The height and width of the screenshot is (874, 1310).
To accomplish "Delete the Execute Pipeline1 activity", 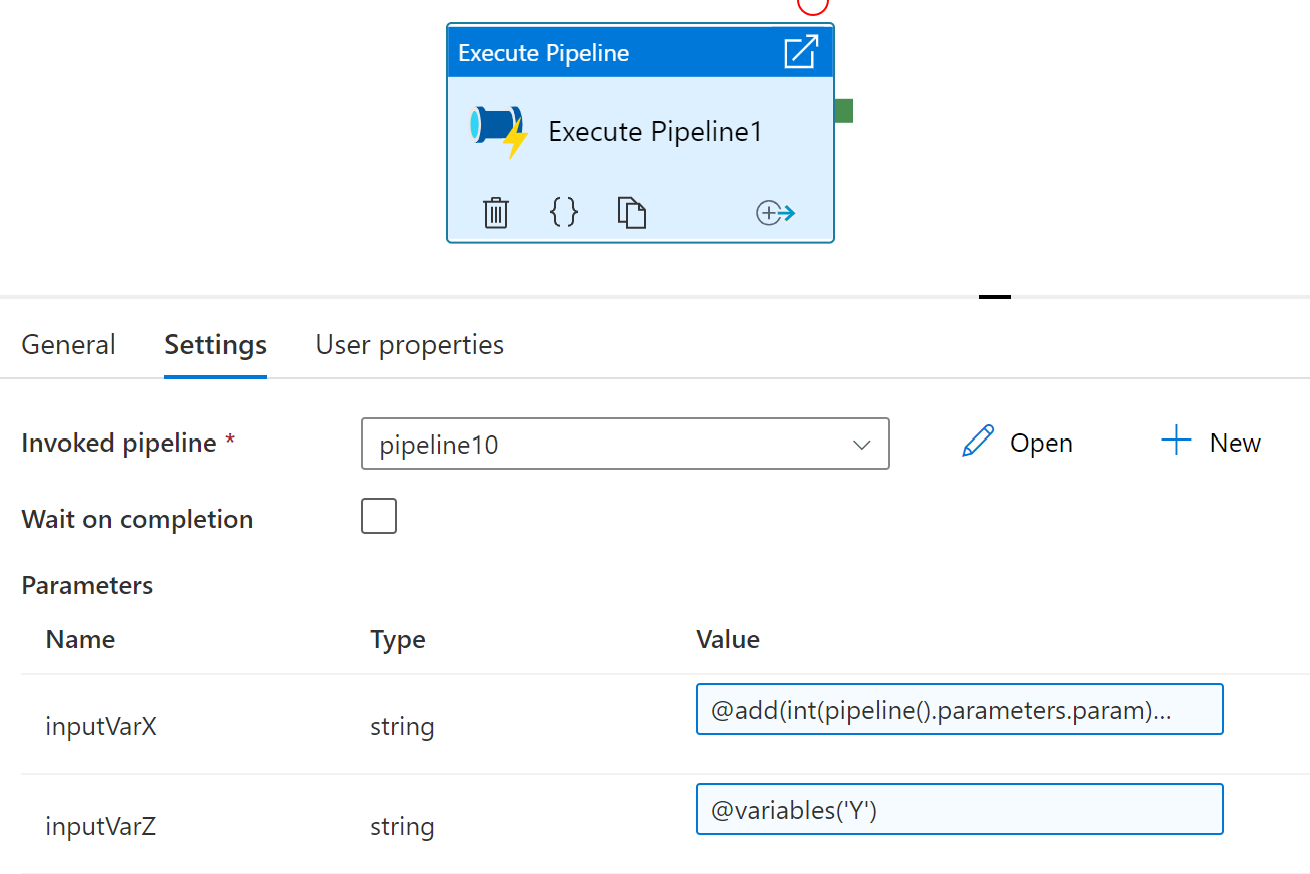I will [496, 212].
